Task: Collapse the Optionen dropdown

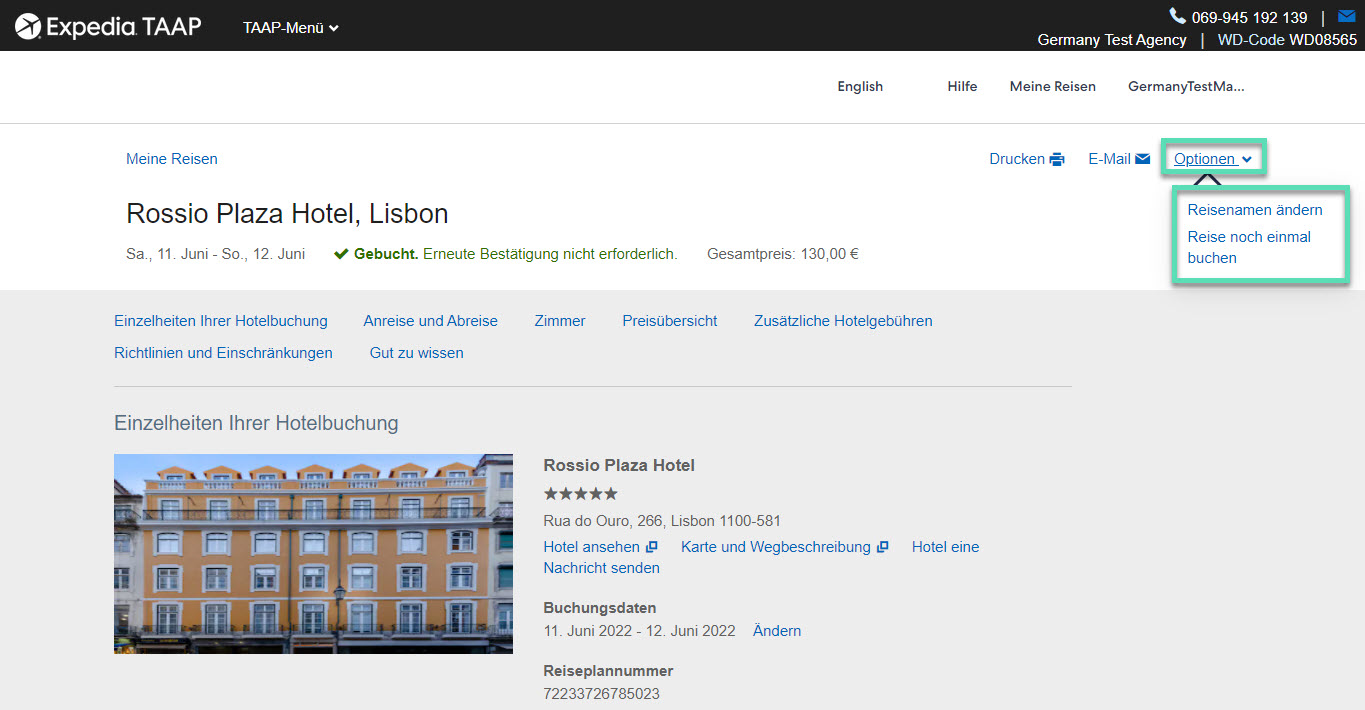Action: [x=1213, y=159]
